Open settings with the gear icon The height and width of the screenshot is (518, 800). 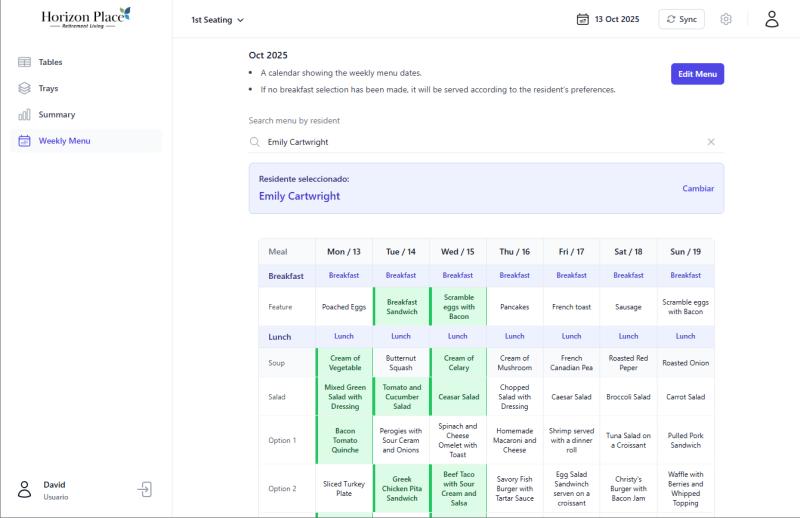tap(726, 19)
